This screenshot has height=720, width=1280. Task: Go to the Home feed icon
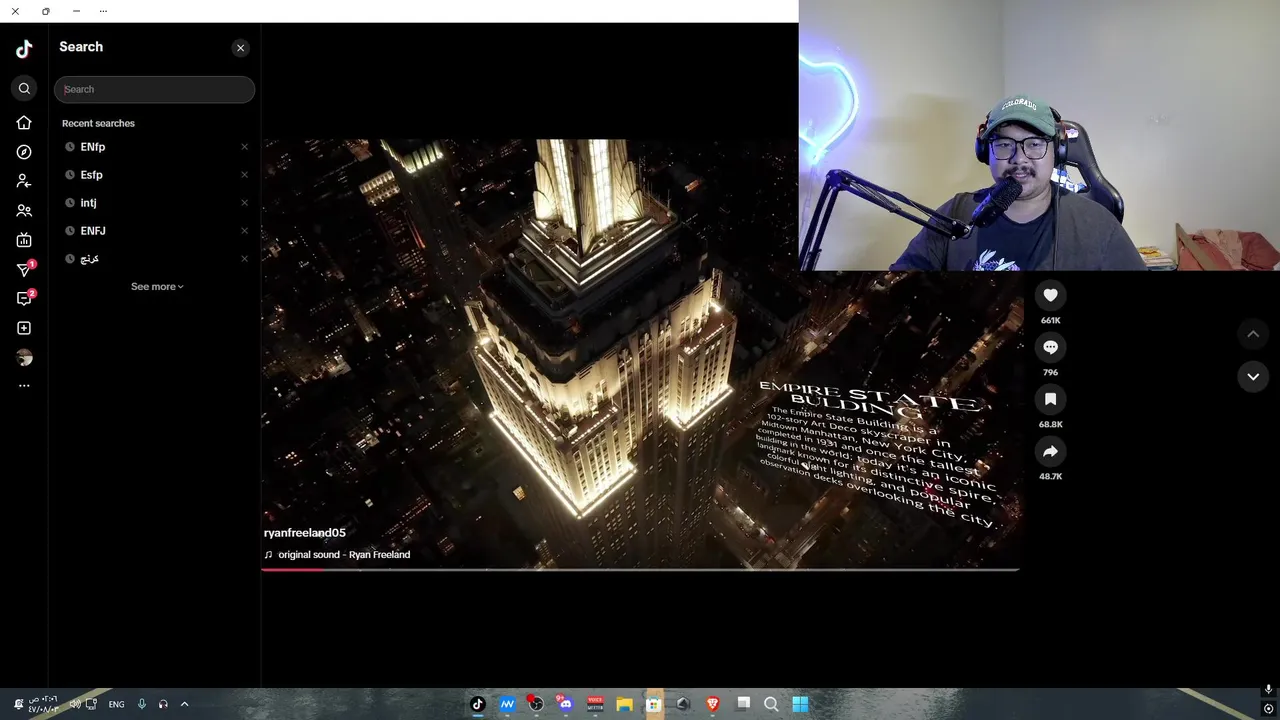(x=24, y=122)
